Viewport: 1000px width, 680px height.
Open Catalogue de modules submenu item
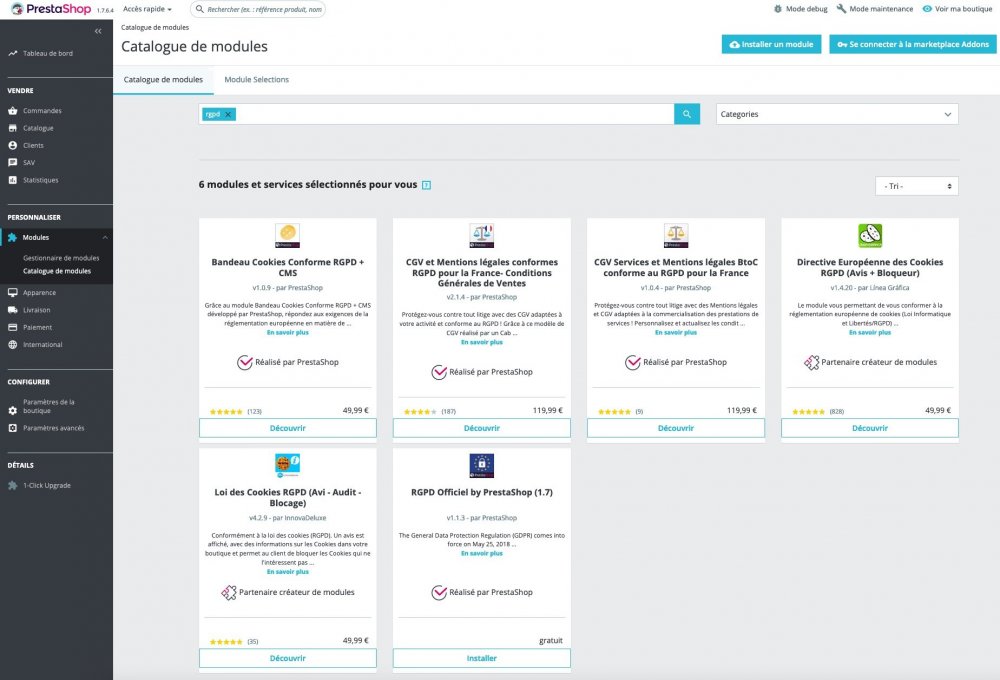pyautogui.click(x=57, y=271)
